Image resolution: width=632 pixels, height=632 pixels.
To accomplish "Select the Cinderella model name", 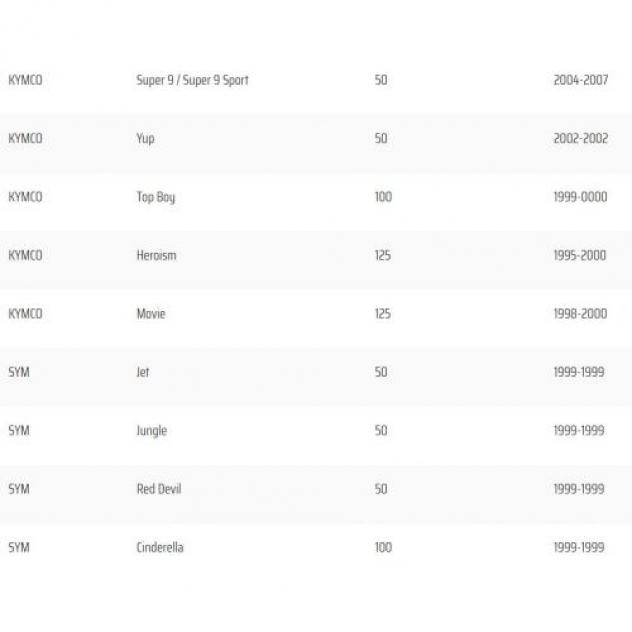I will click(x=160, y=547).
